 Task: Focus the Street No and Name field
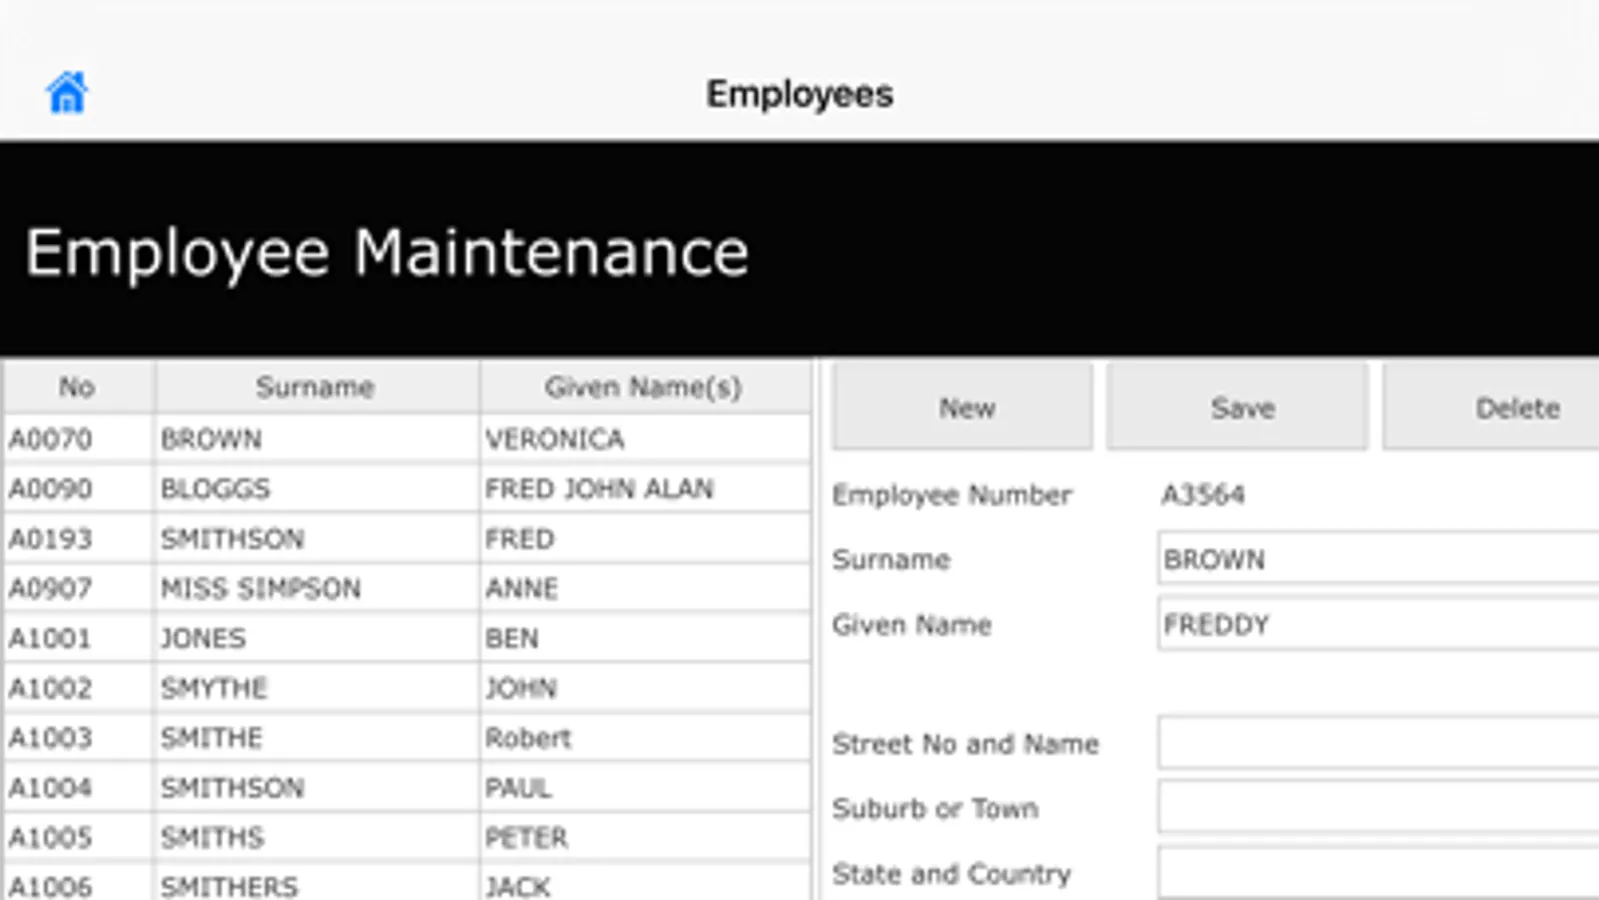[x=1379, y=743]
